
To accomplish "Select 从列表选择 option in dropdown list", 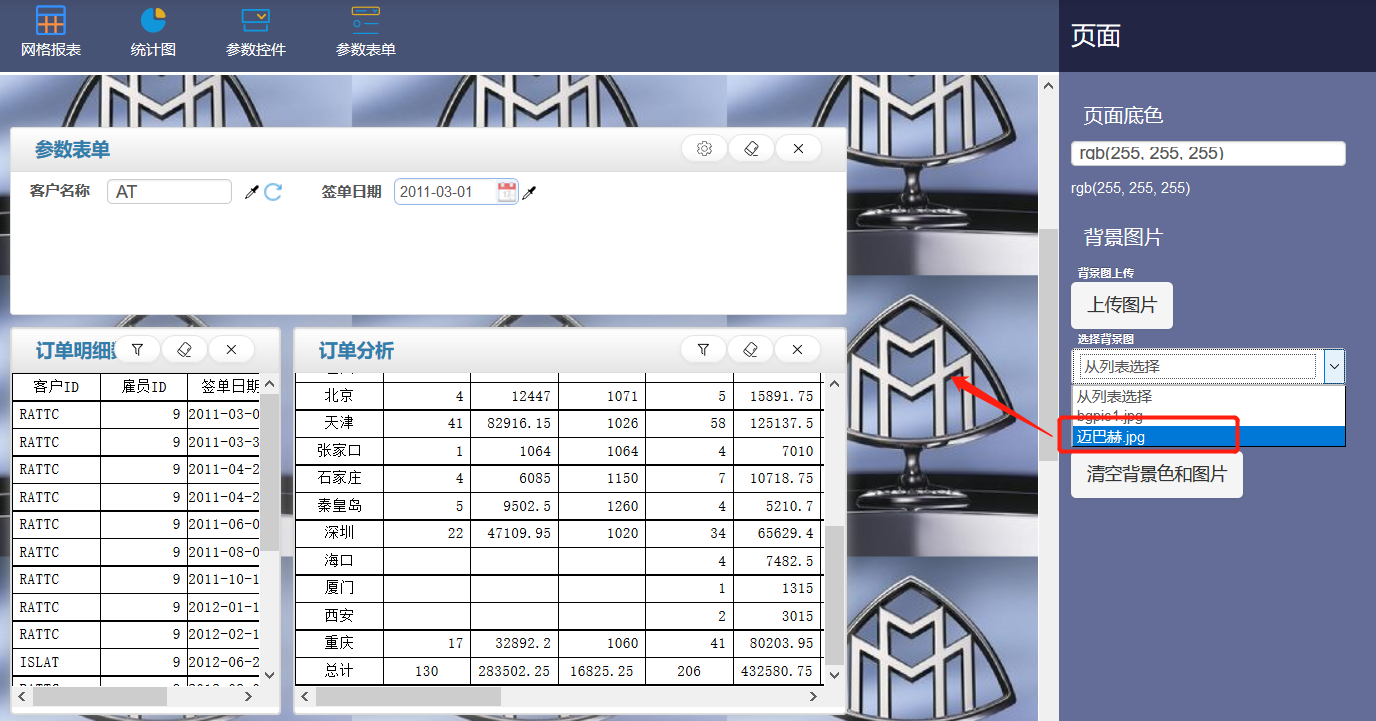I will point(1208,397).
